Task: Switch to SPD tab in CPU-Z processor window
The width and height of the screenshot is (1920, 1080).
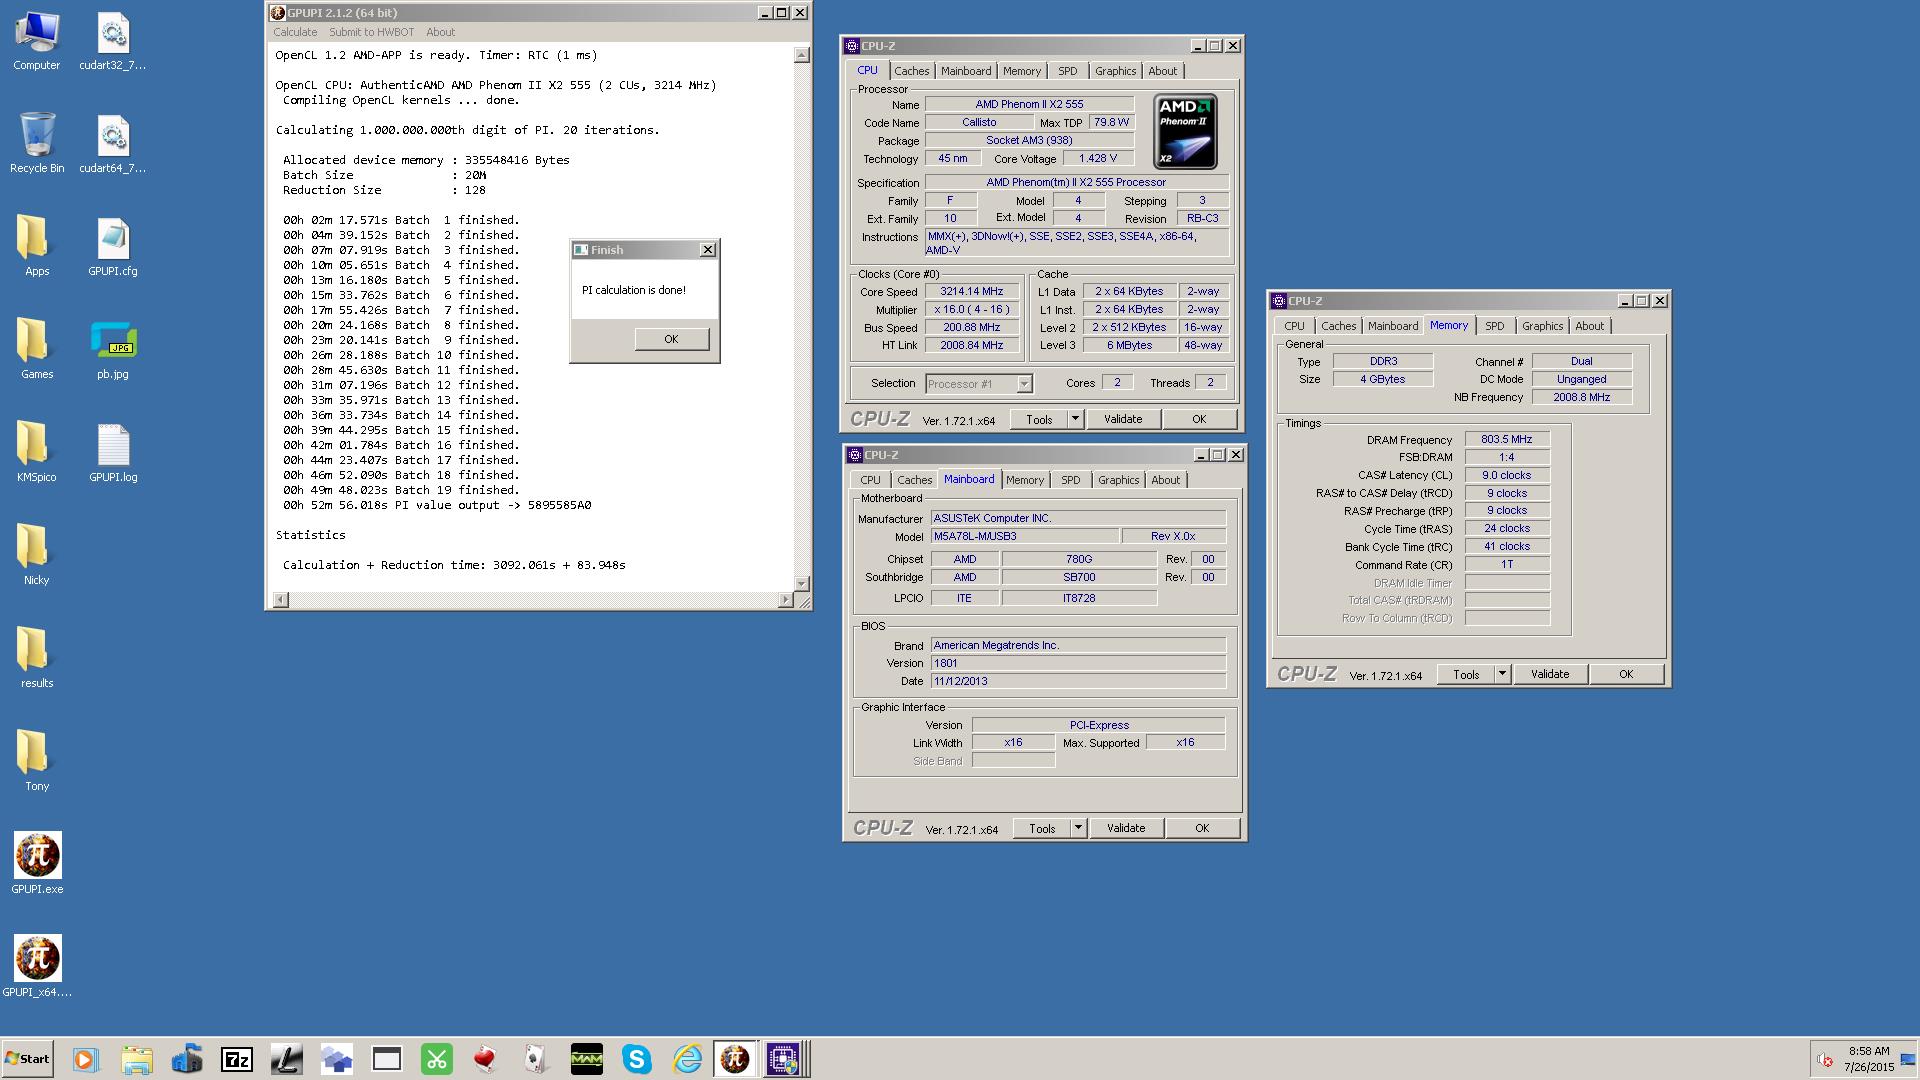Action: coord(1067,71)
